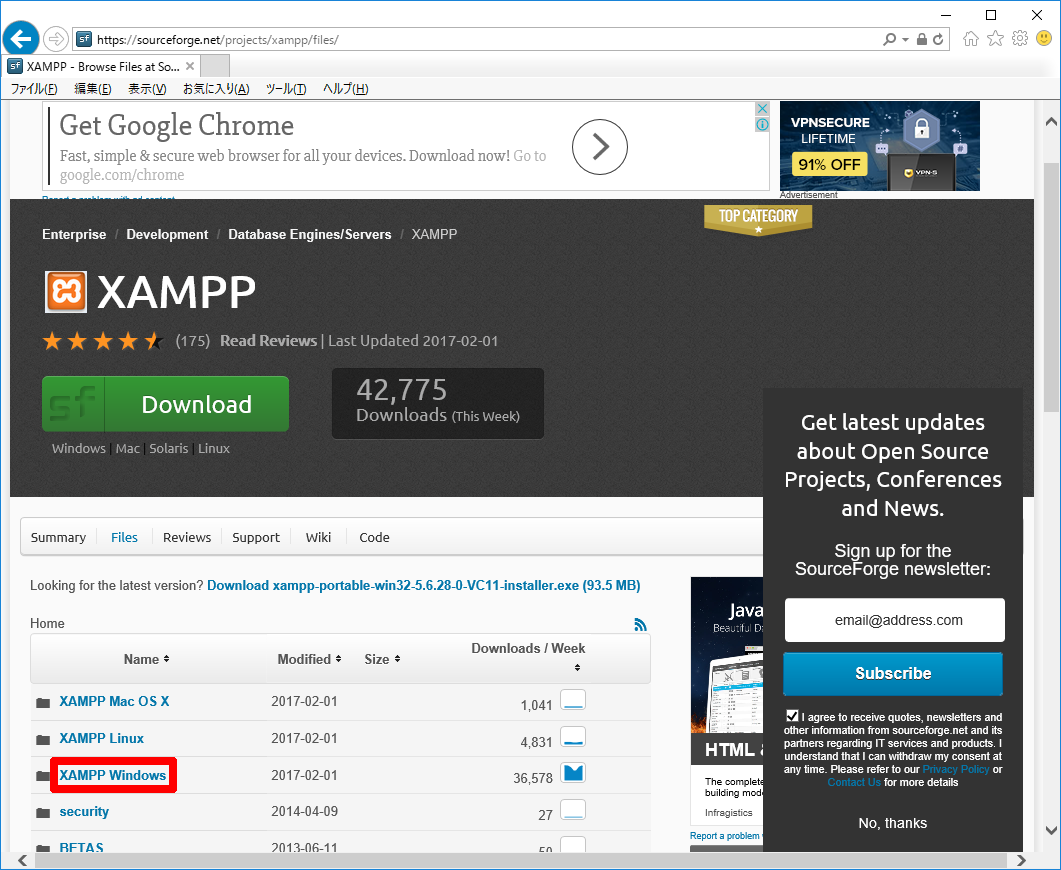Open the お気に入り(A) menu
Image resolution: width=1061 pixels, height=870 pixels.
(215, 89)
